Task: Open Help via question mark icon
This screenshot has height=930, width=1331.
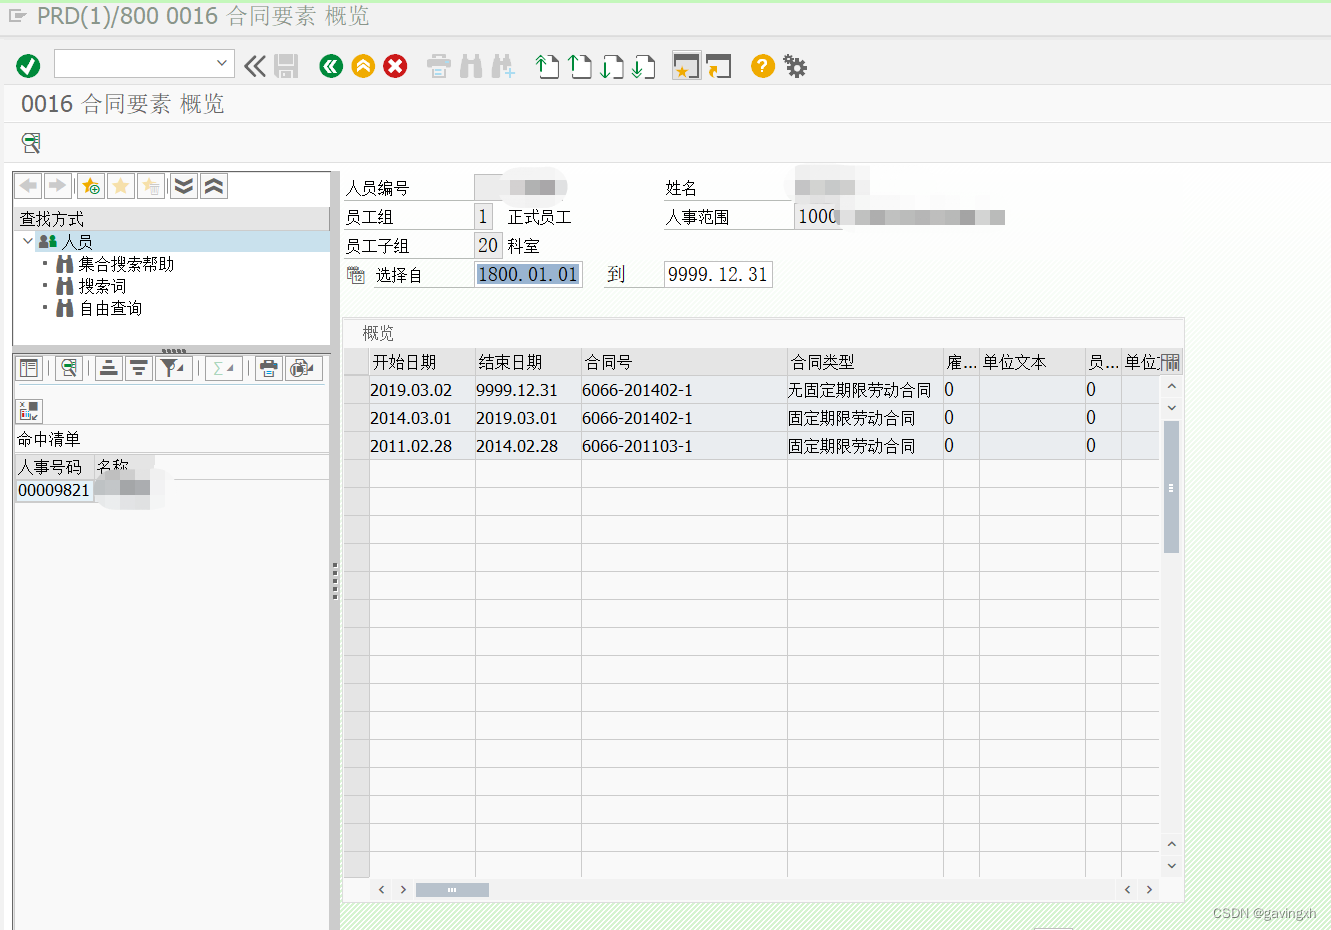Action: pos(763,66)
